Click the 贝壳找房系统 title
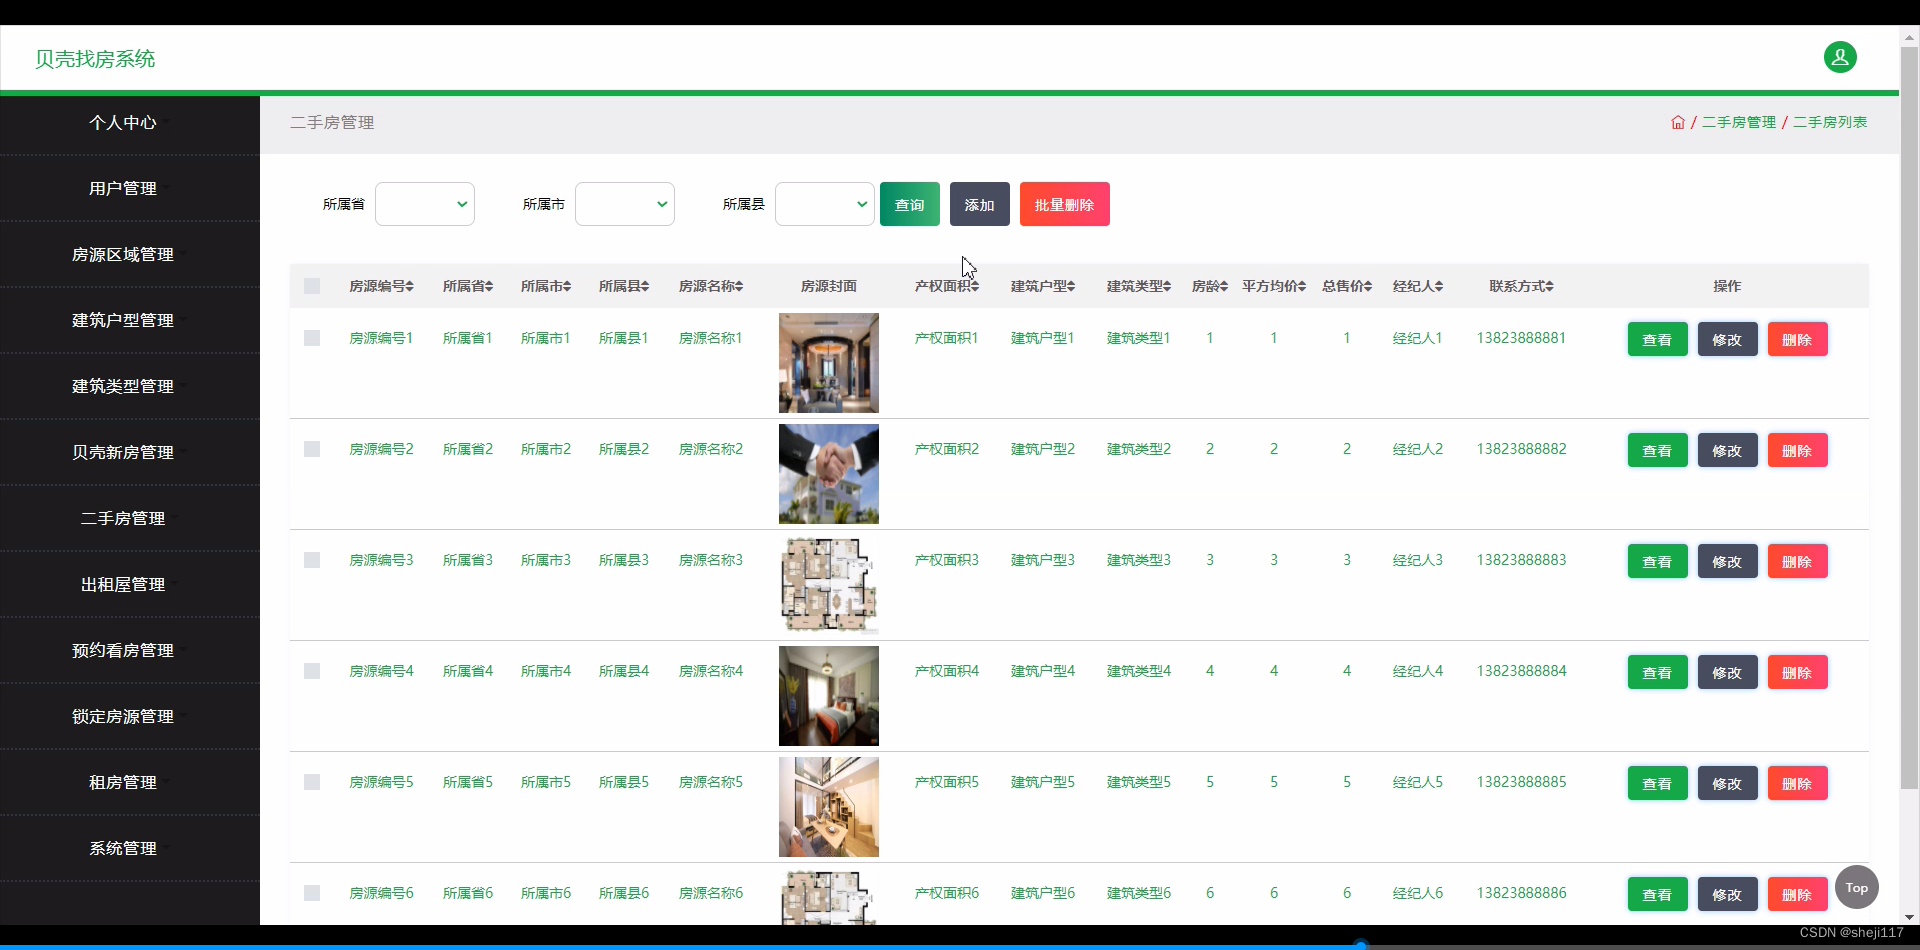Screen dimensions: 1920x950 [x=95, y=59]
